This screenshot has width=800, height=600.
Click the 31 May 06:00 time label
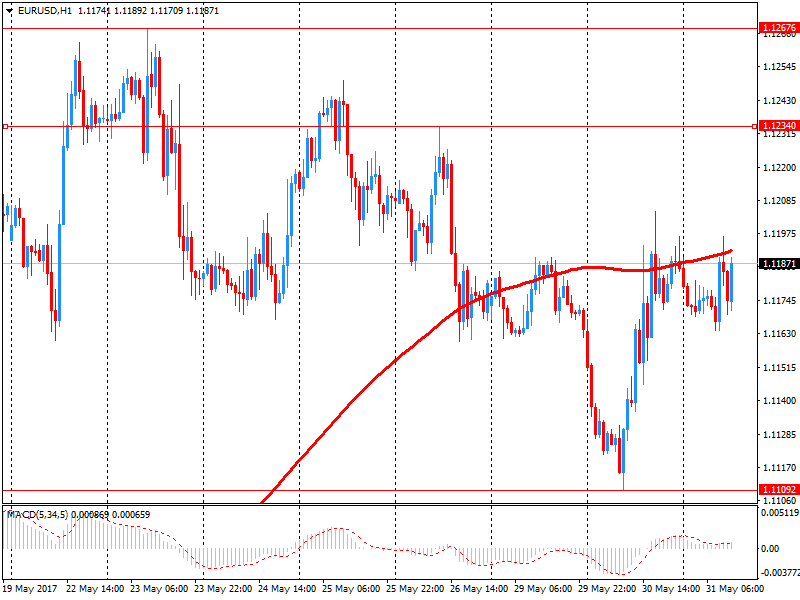(x=735, y=589)
